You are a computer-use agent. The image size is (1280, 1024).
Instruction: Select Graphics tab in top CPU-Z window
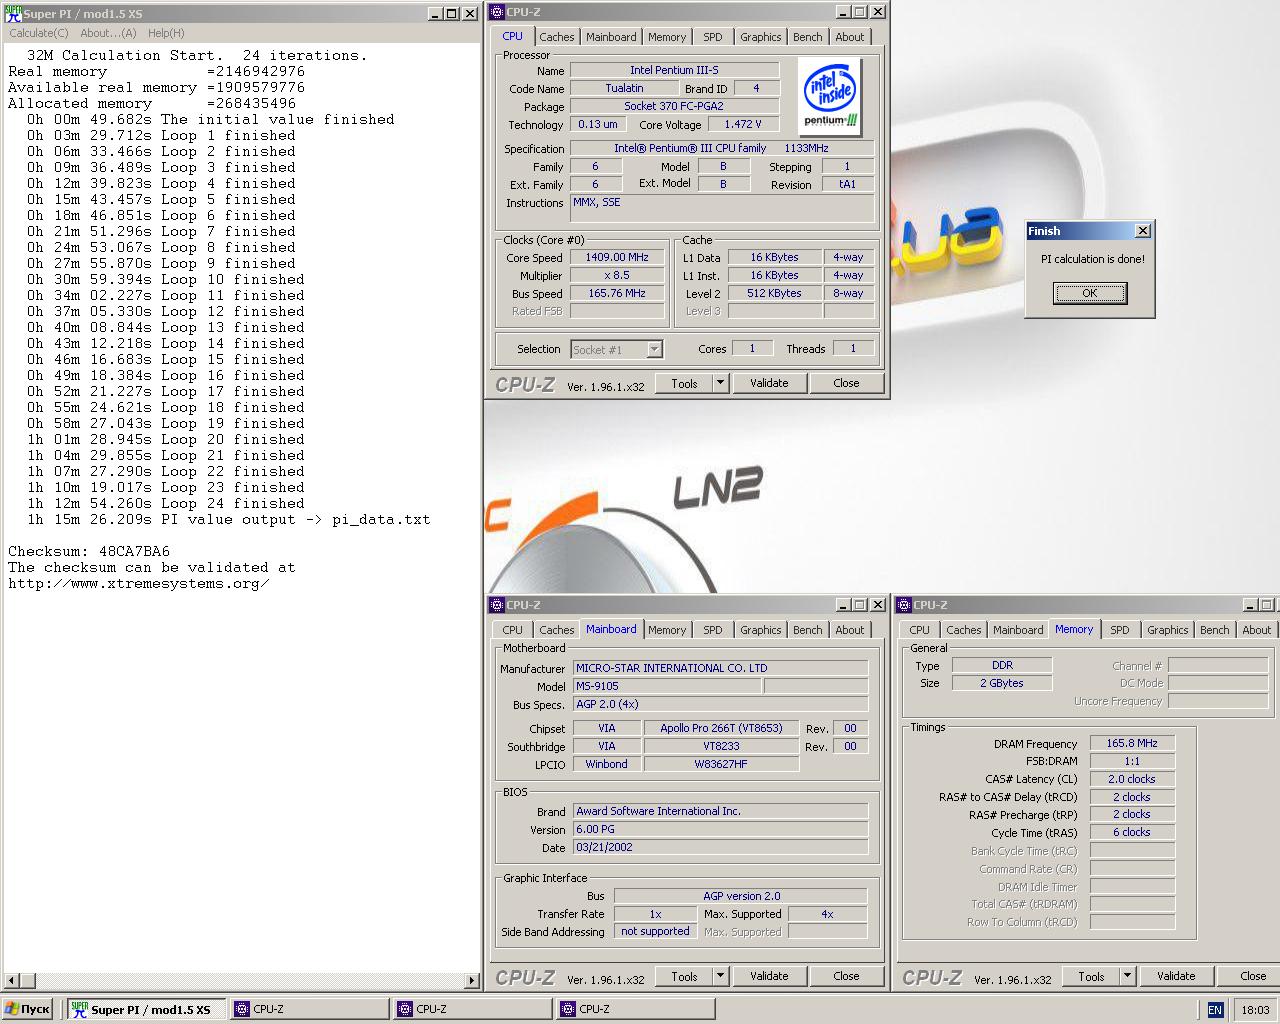[761, 37]
